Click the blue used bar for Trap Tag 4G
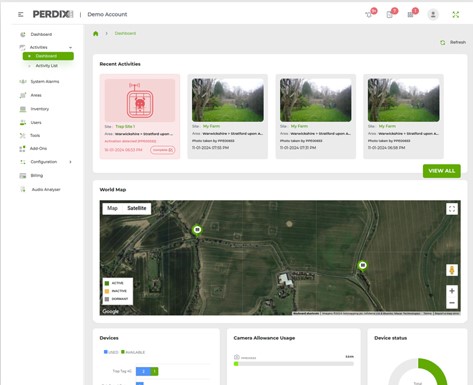The height and width of the screenshot is (385, 473). tap(143, 371)
